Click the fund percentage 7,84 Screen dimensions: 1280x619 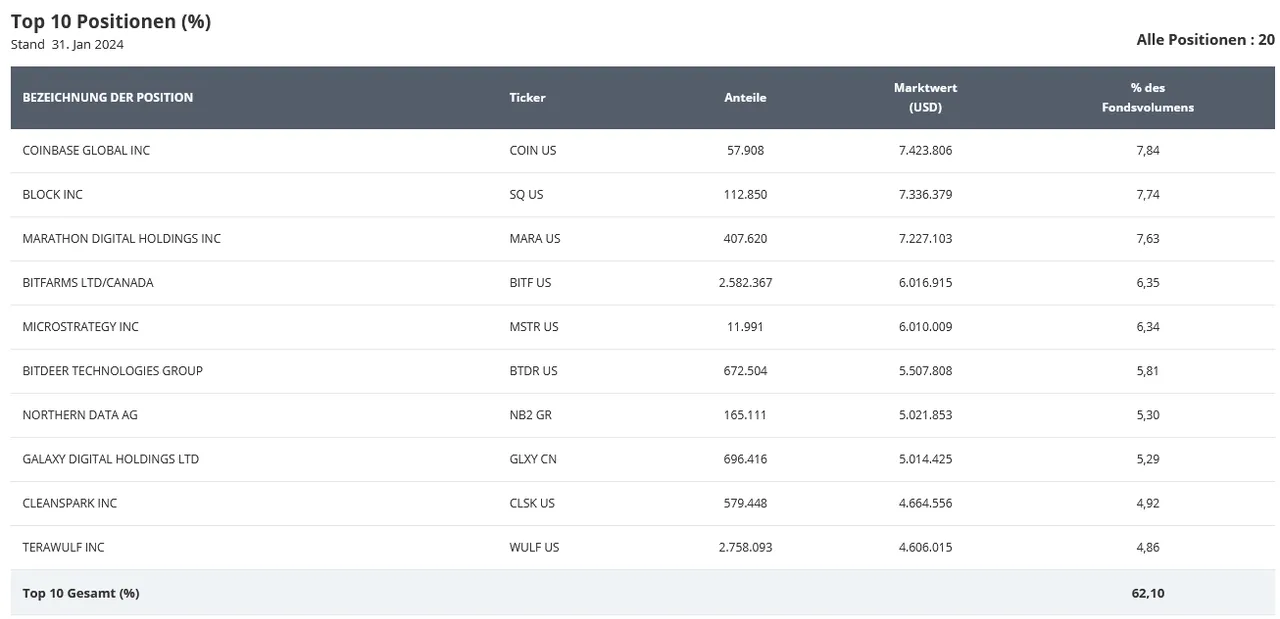tap(1148, 150)
